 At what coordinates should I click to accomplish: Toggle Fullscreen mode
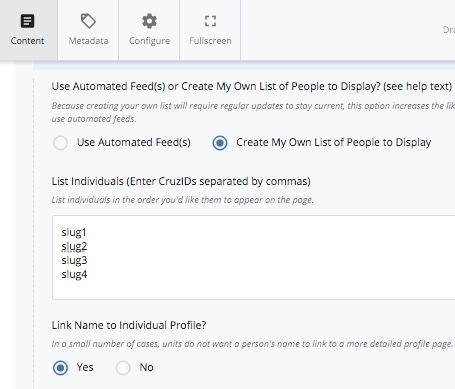coord(210,30)
